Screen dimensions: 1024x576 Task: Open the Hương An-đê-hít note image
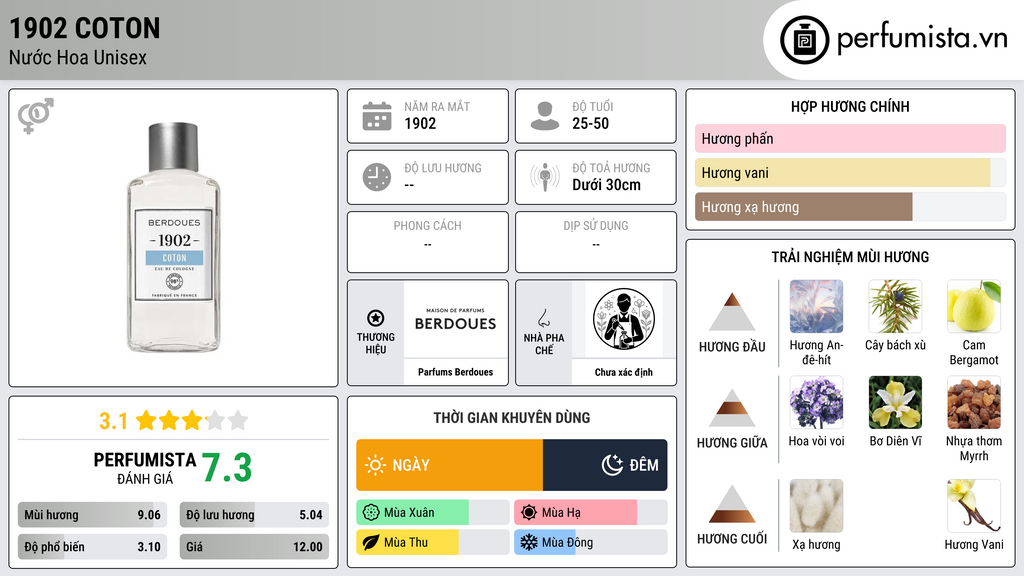click(x=816, y=307)
